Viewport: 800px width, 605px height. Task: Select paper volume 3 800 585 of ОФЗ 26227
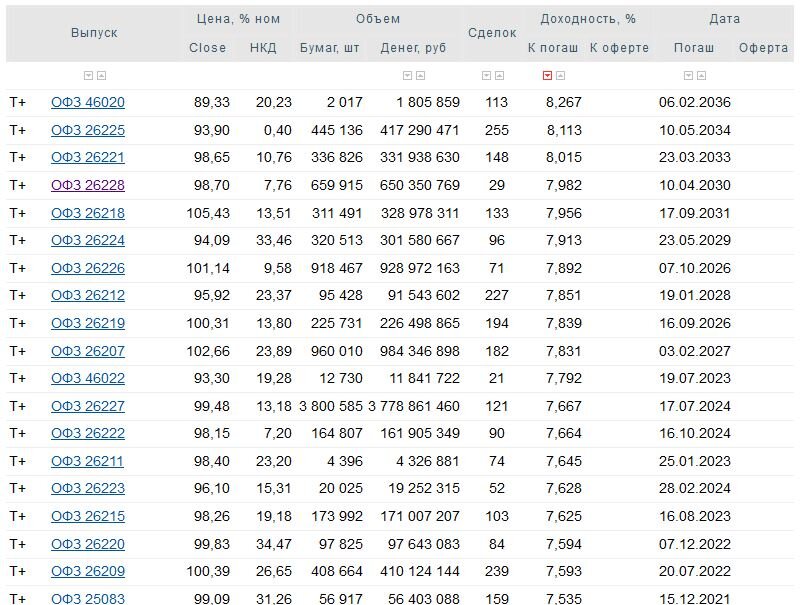(x=331, y=407)
